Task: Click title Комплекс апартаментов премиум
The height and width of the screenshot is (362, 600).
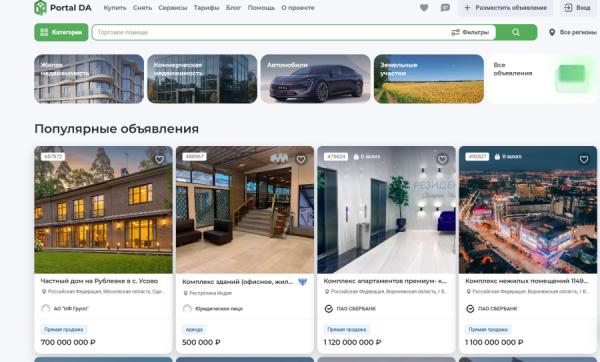Action: pyautogui.click(x=385, y=281)
